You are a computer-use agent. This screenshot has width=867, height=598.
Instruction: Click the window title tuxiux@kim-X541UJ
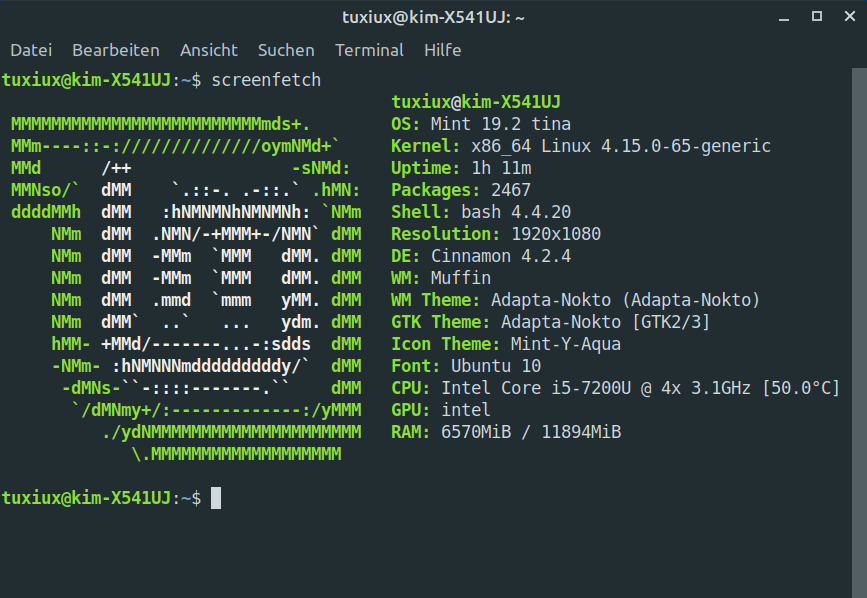(433, 17)
